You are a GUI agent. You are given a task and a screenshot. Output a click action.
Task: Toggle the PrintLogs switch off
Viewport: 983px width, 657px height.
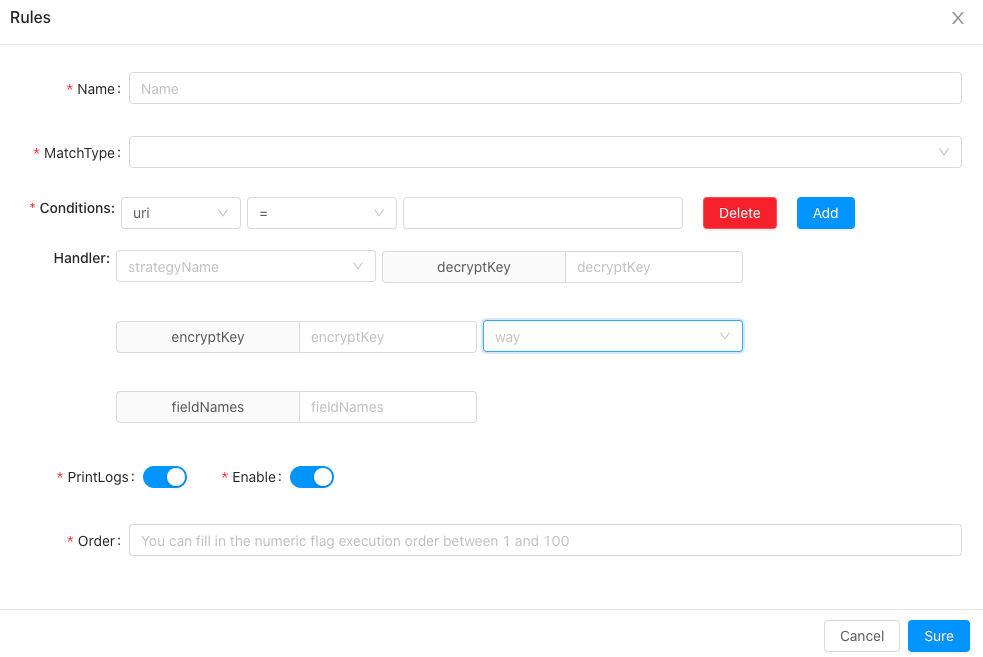[x=165, y=477]
